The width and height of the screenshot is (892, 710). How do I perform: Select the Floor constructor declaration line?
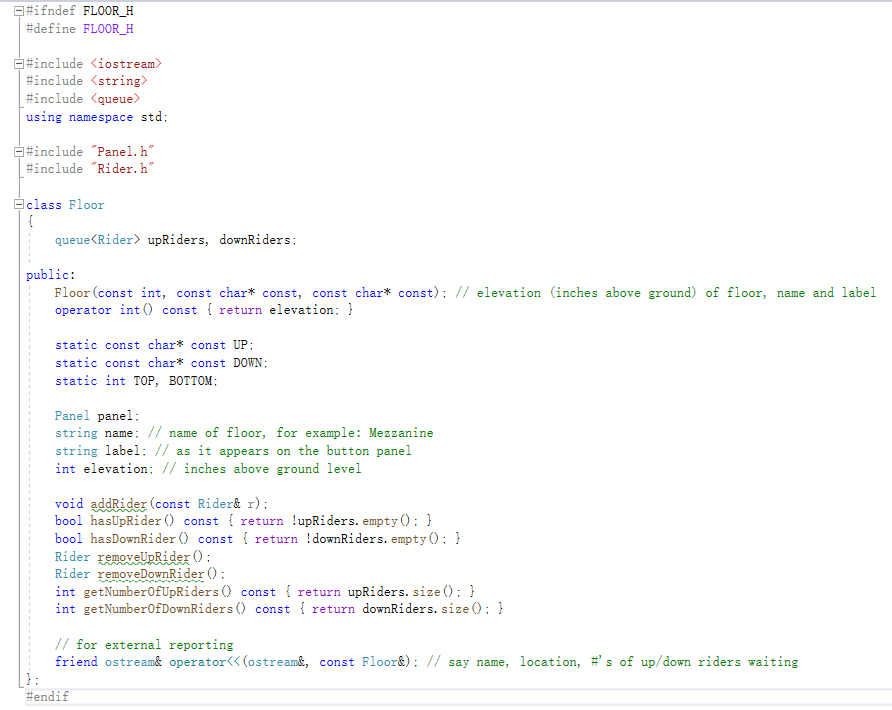[x=250, y=292]
